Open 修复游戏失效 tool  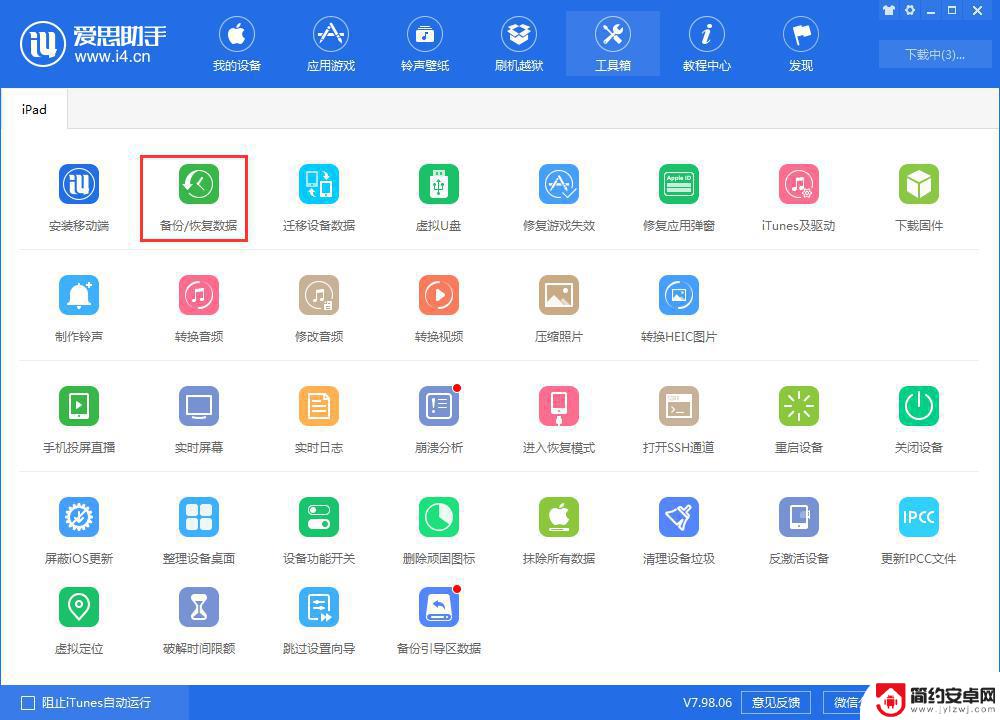559,184
